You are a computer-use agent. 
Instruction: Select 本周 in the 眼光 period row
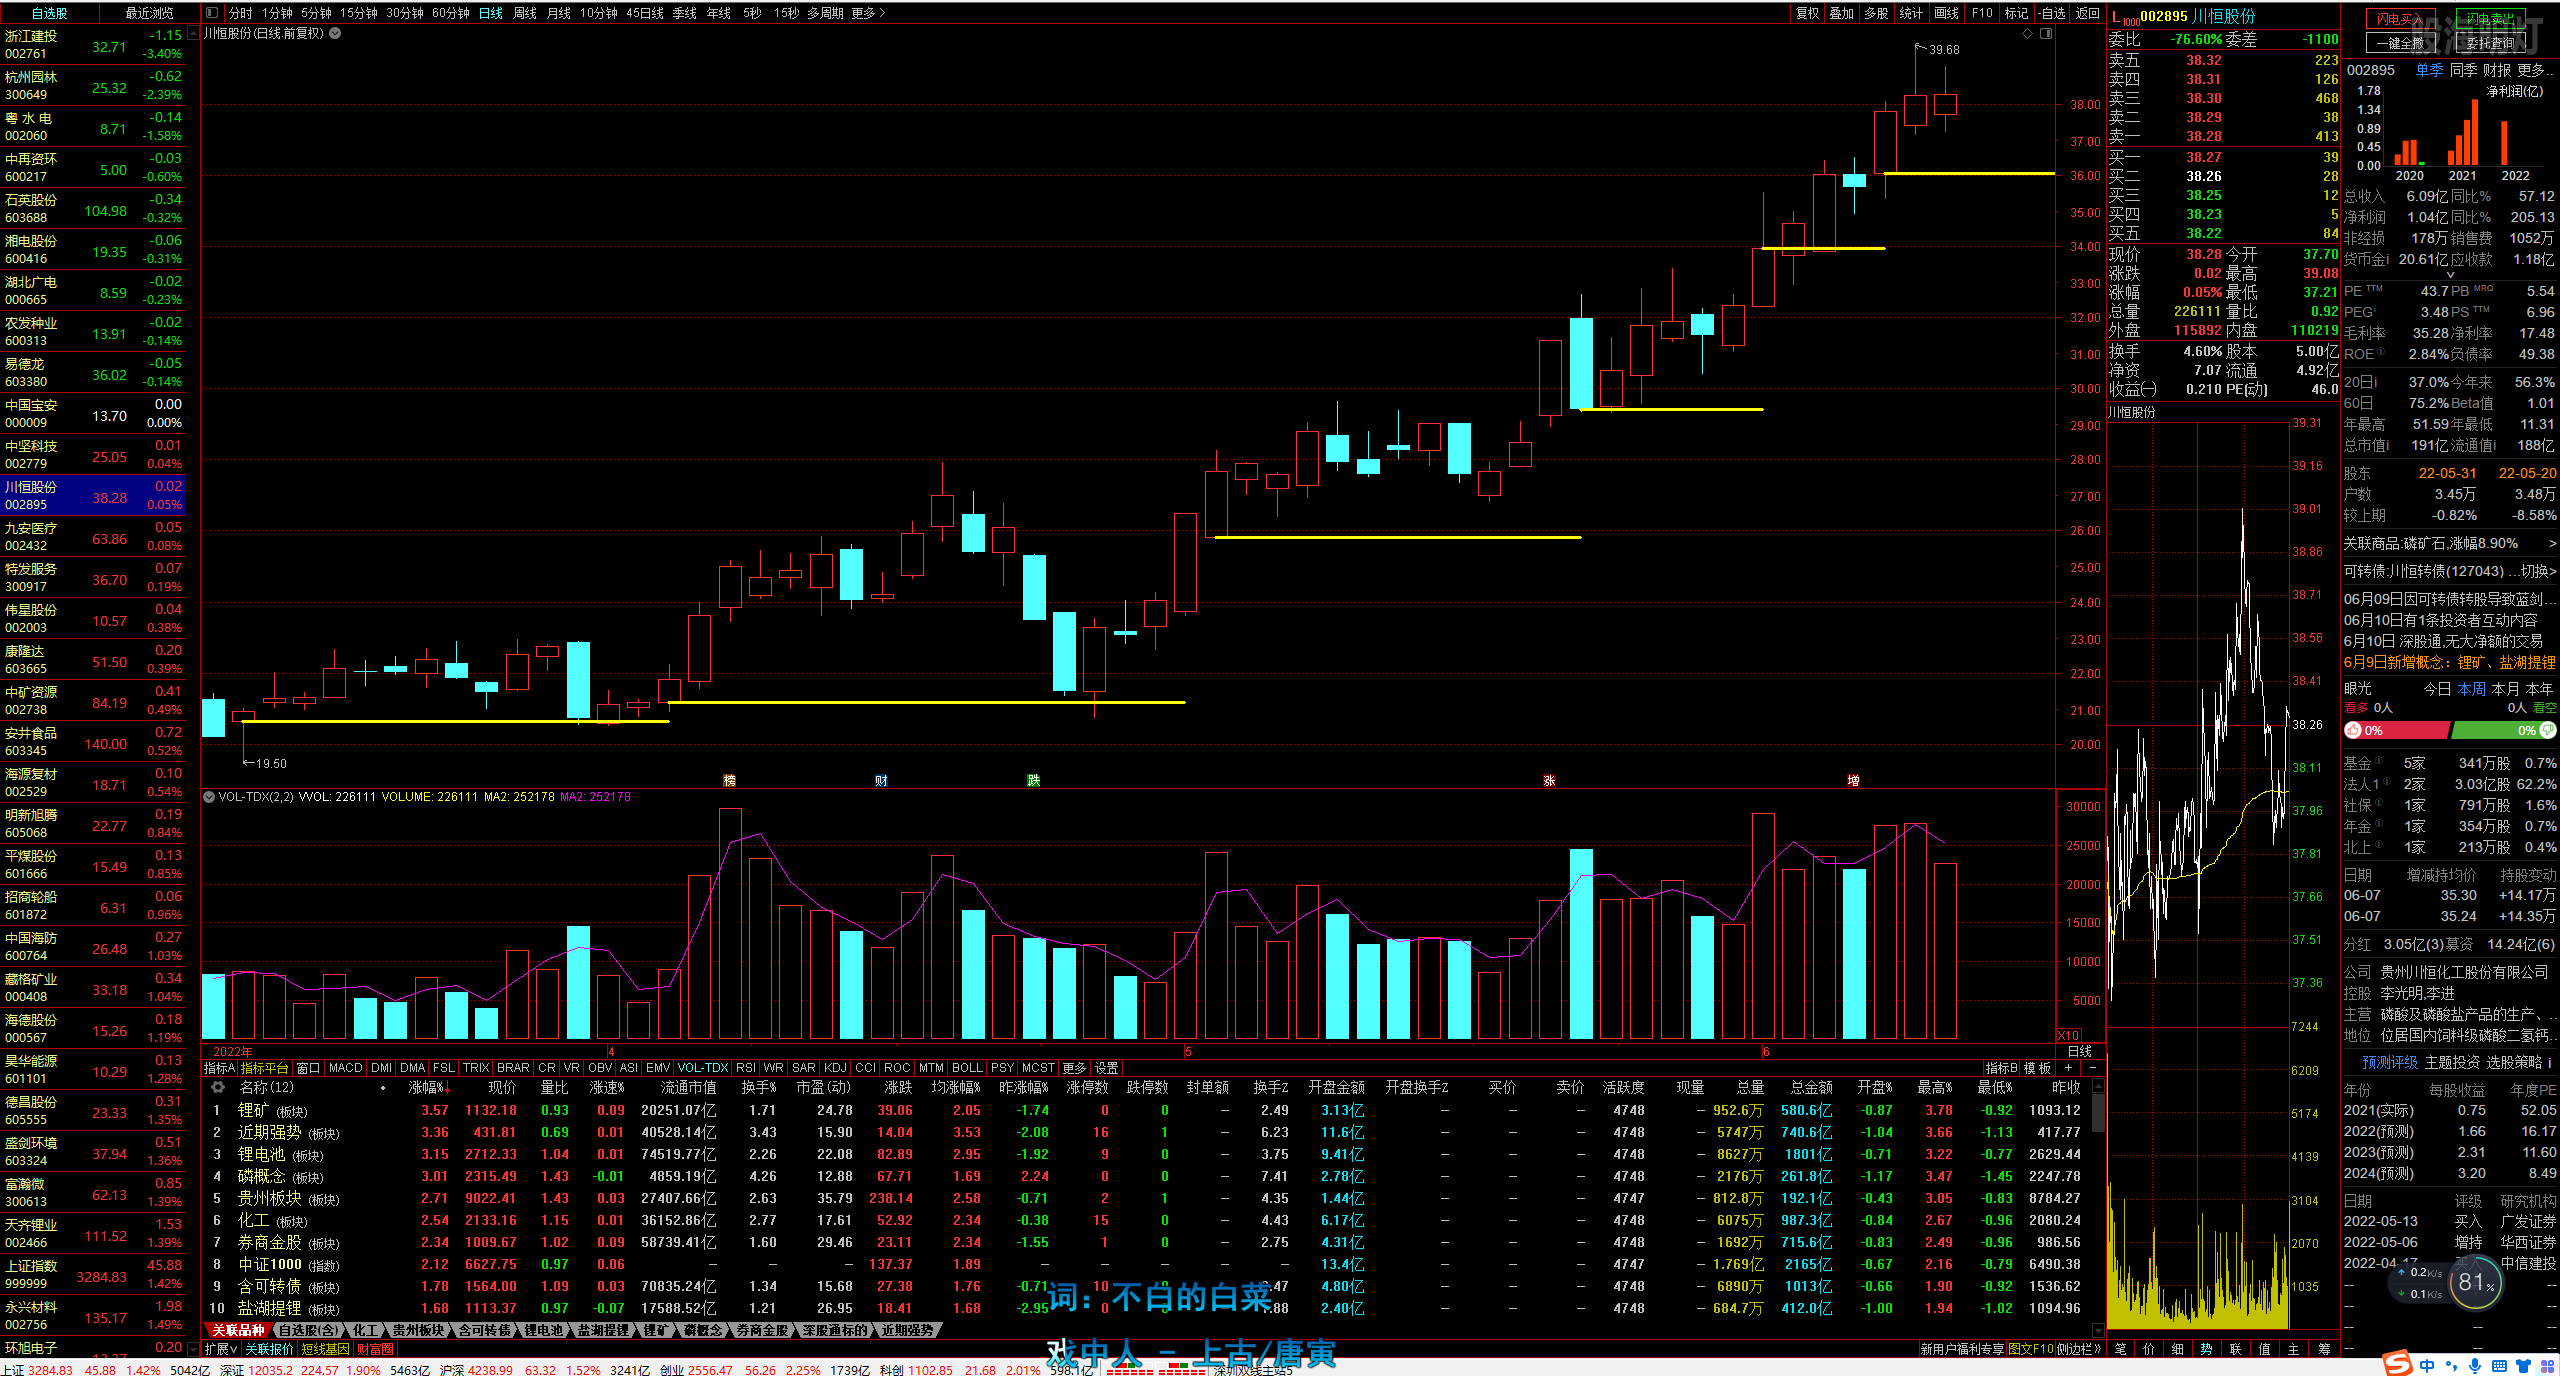click(2471, 689)
